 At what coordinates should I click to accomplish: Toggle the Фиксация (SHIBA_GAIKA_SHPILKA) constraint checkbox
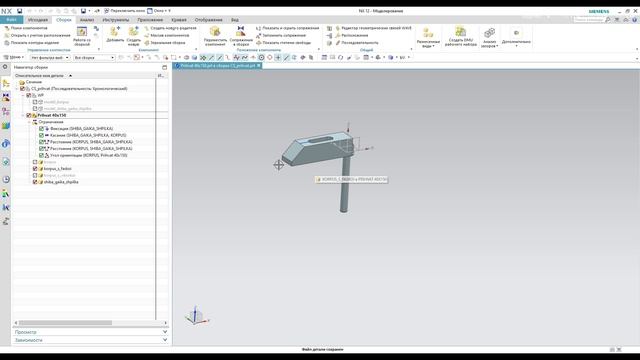point(41,129)
